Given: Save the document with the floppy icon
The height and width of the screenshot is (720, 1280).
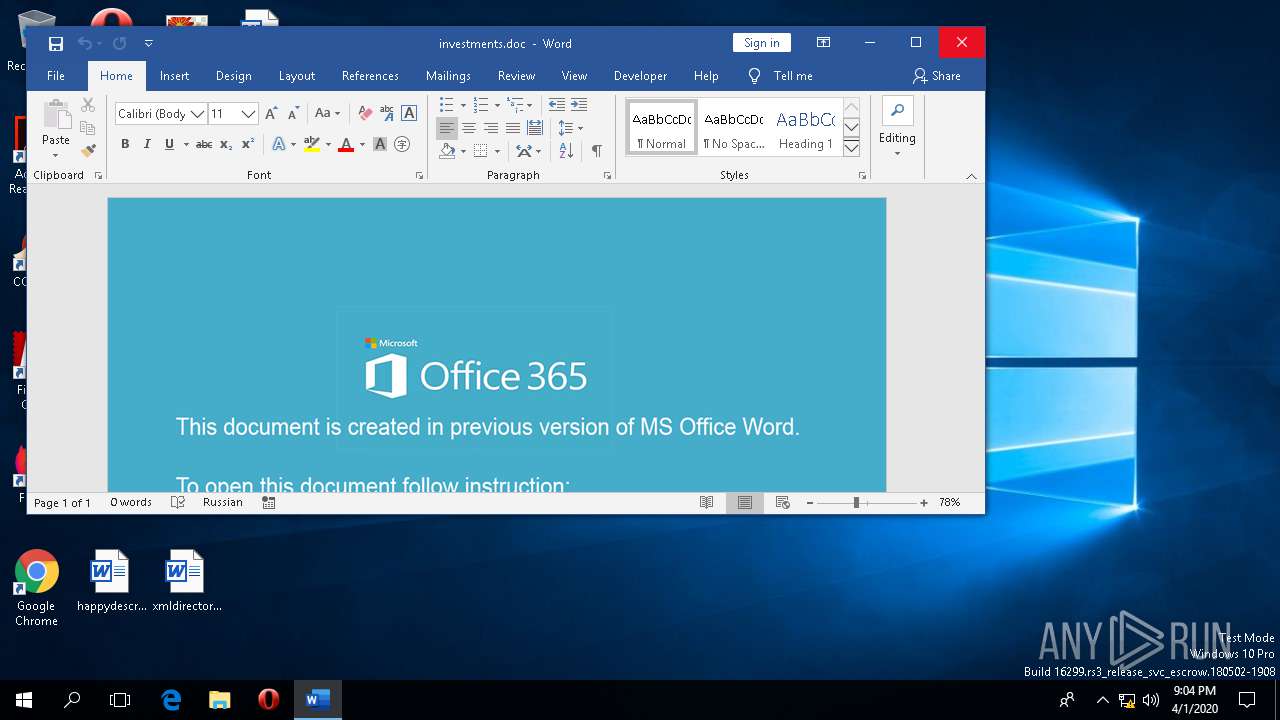Looking at the screenshot, I should [56, 43].
